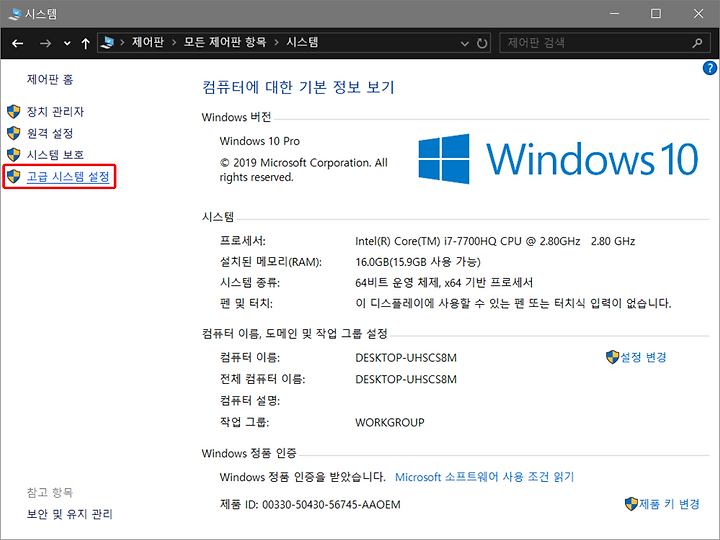Select 제어판 in the breadcrumb path
720x540 pixels.
[148, 42]
